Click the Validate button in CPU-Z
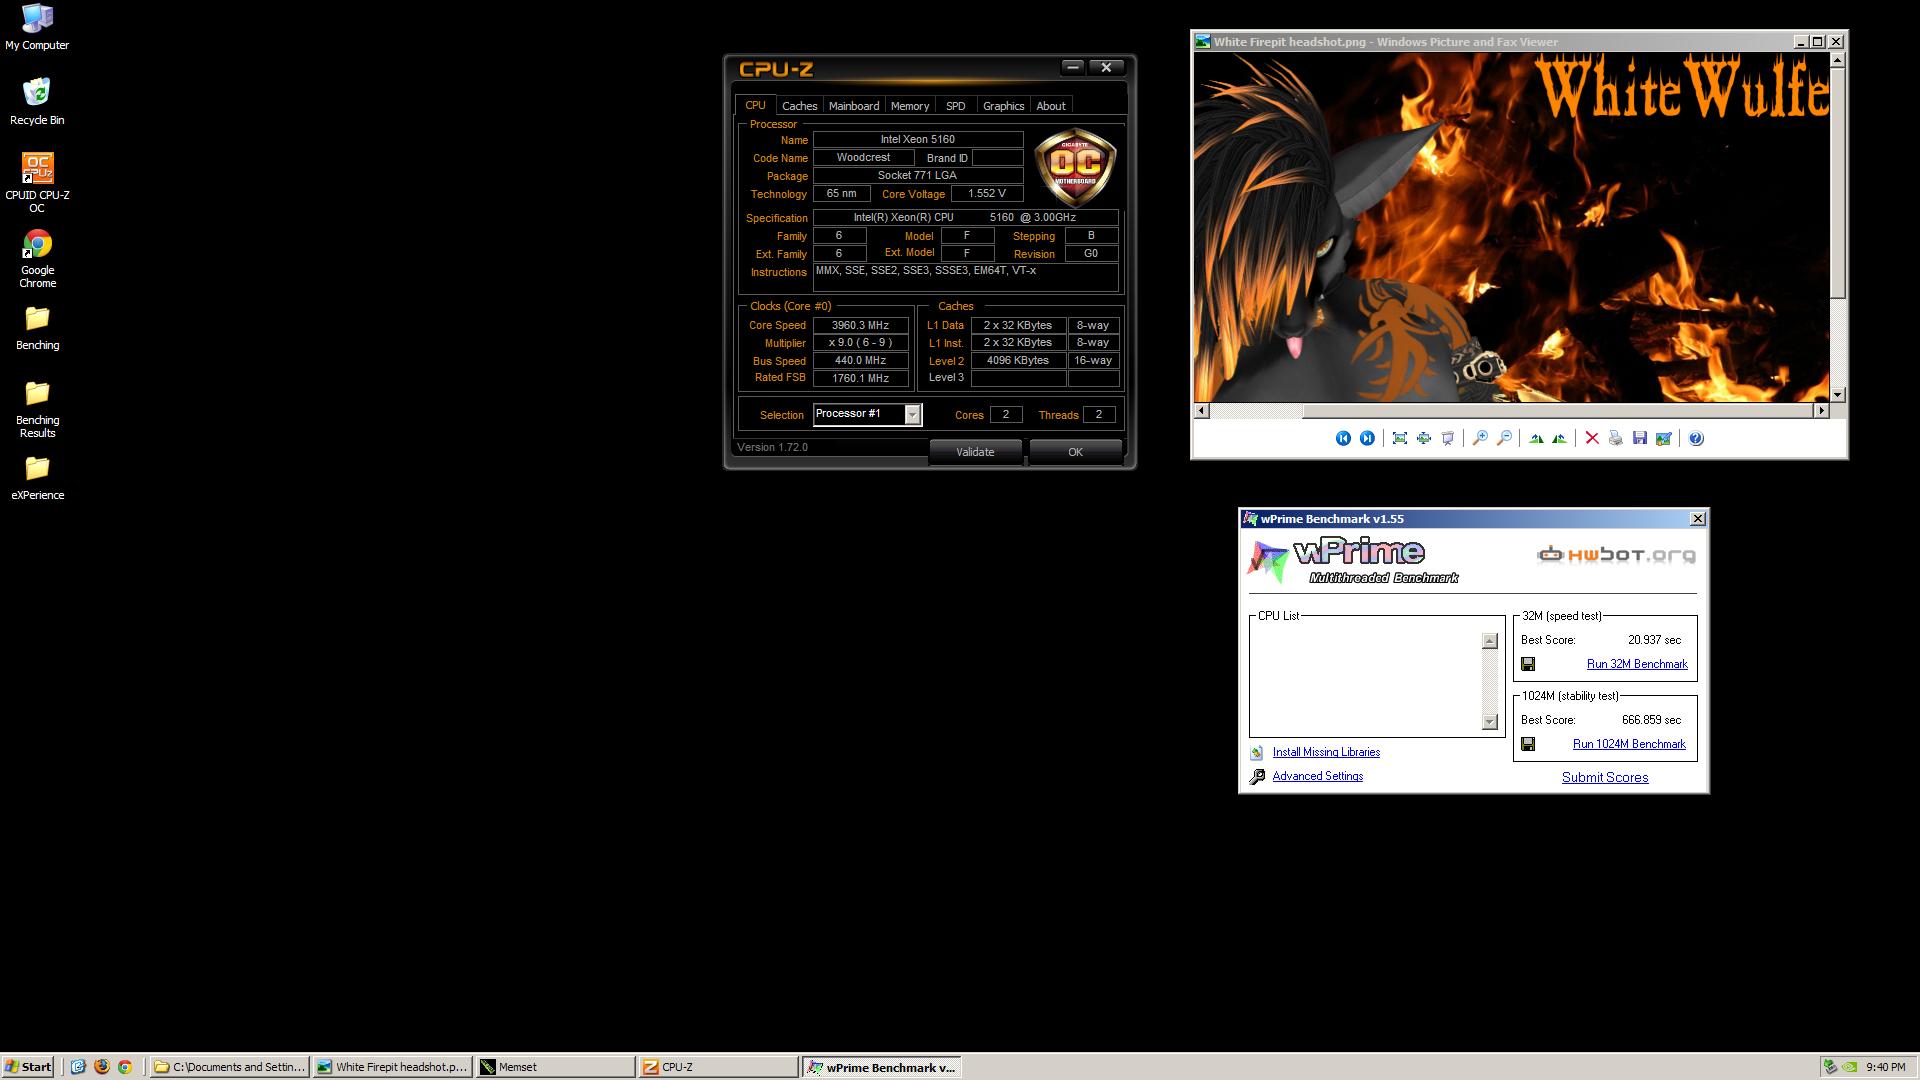 pos(975,452)
